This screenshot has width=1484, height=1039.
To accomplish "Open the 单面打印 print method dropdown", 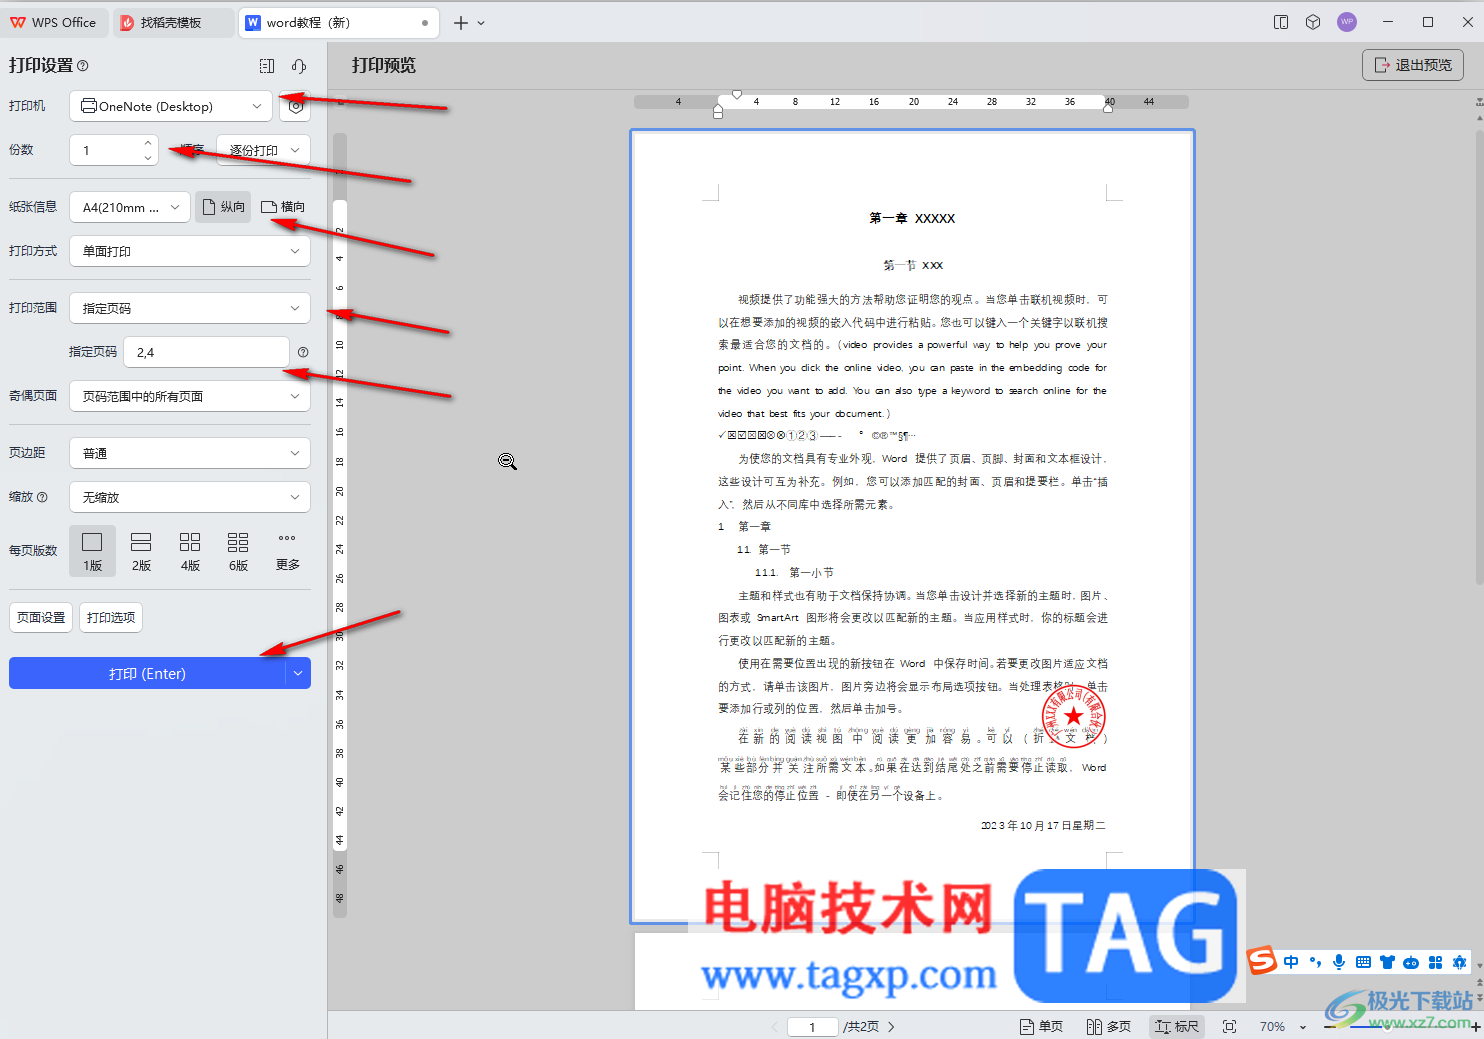I will coord(190,251).
